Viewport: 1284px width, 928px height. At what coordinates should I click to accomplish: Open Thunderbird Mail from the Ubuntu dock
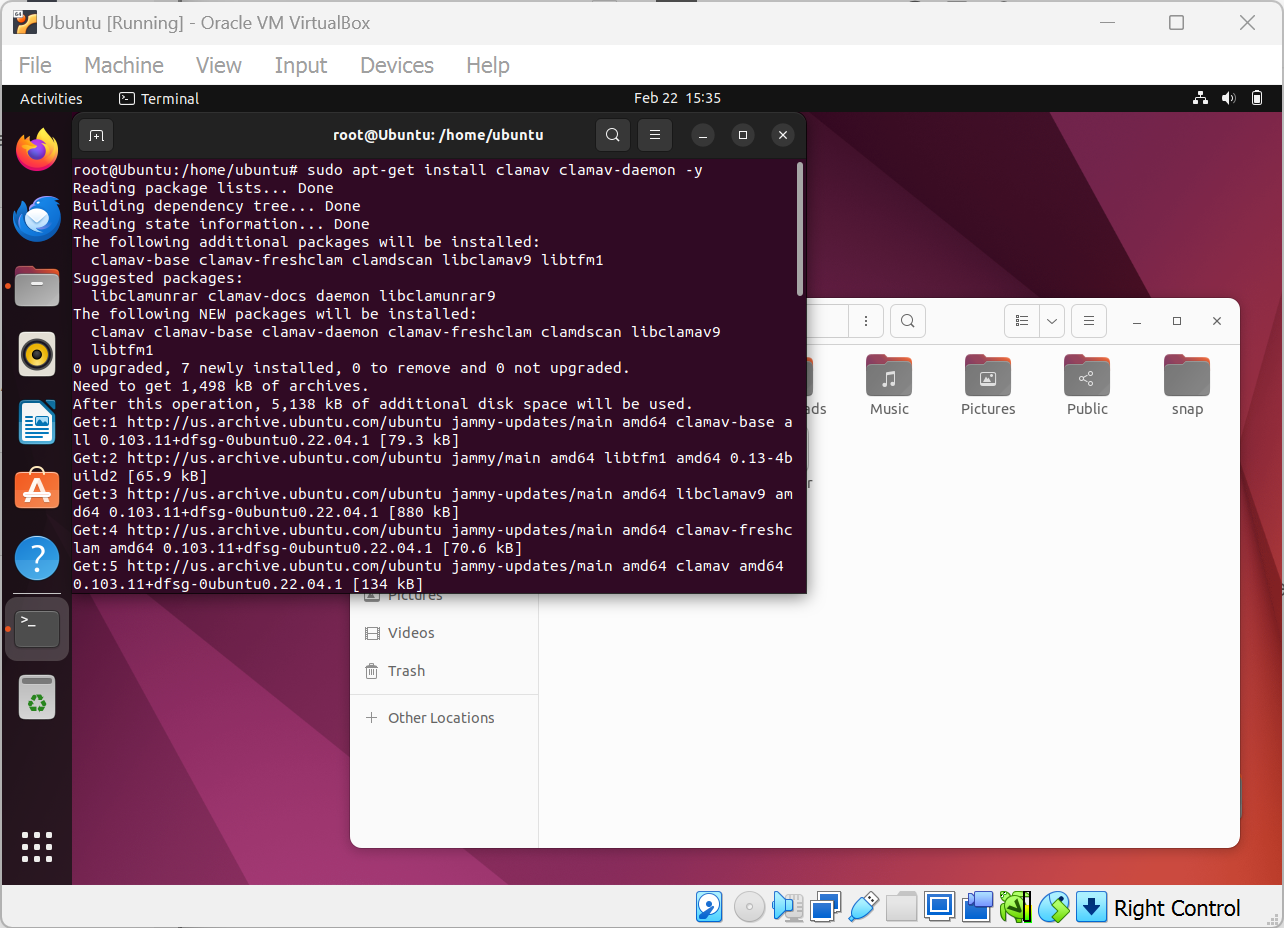point(37,219)
